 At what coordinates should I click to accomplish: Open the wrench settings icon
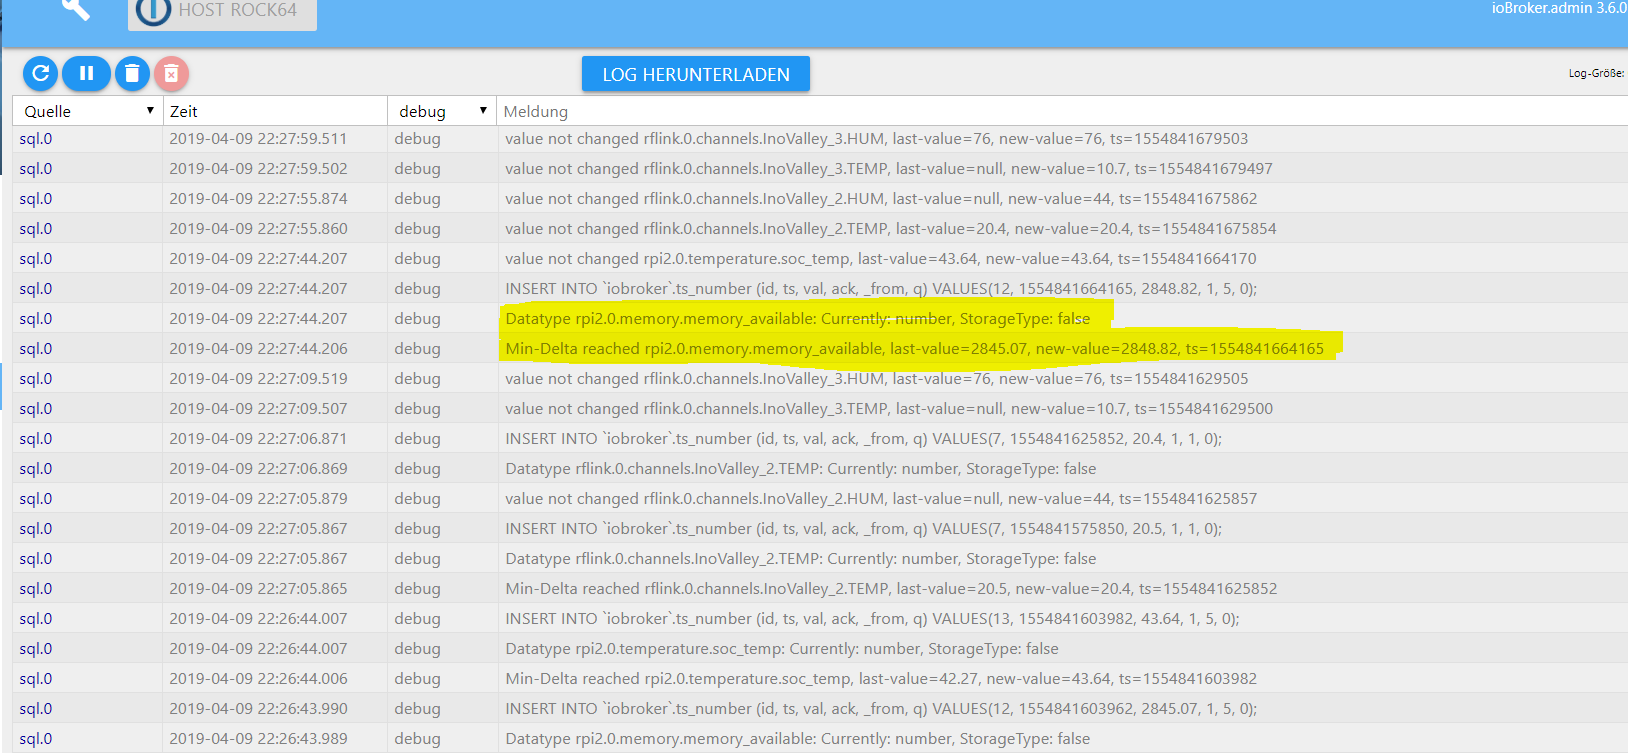click(x=76, y=9)
